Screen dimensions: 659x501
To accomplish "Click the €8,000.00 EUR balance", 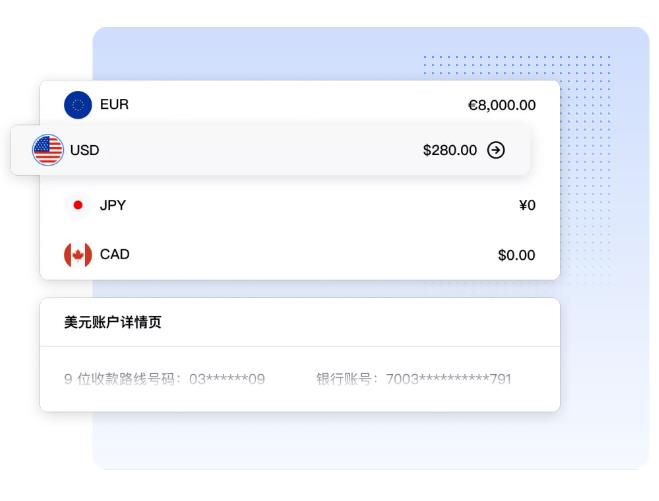I will (x=501, y=105).
